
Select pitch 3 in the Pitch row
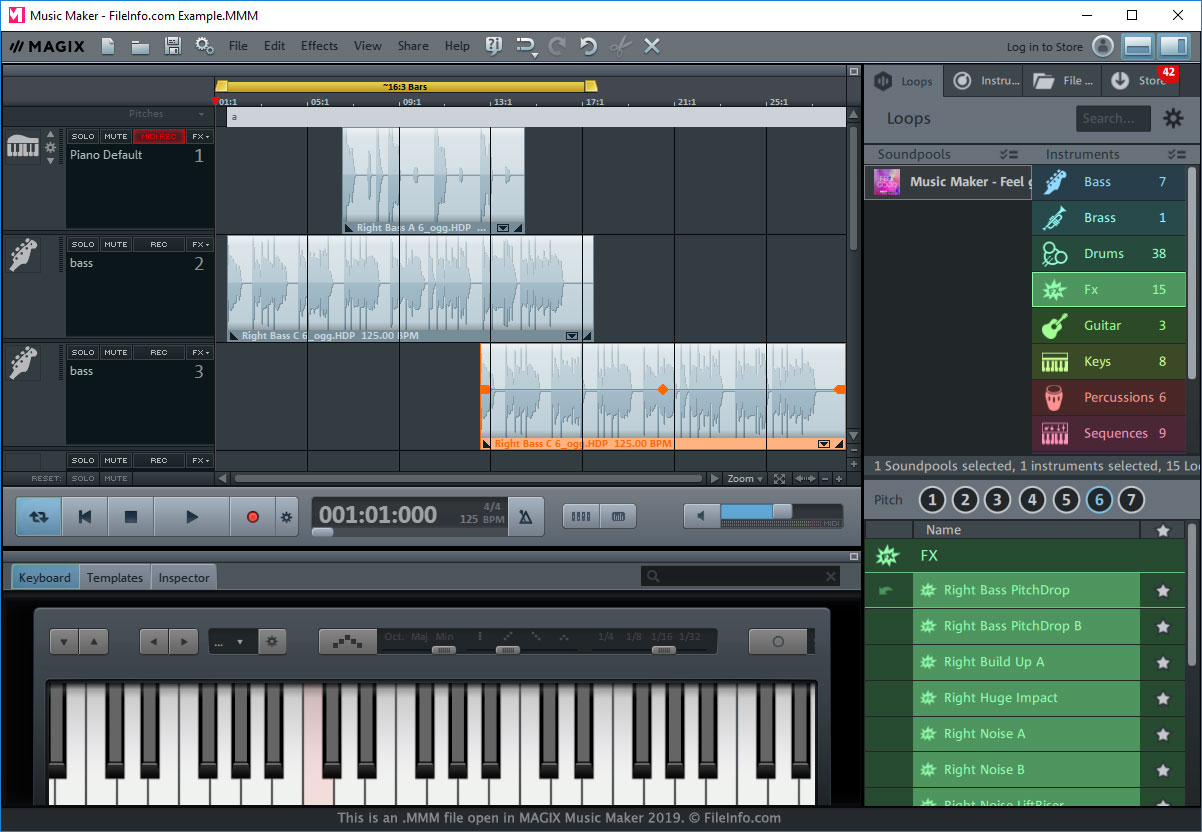point(998,500)
